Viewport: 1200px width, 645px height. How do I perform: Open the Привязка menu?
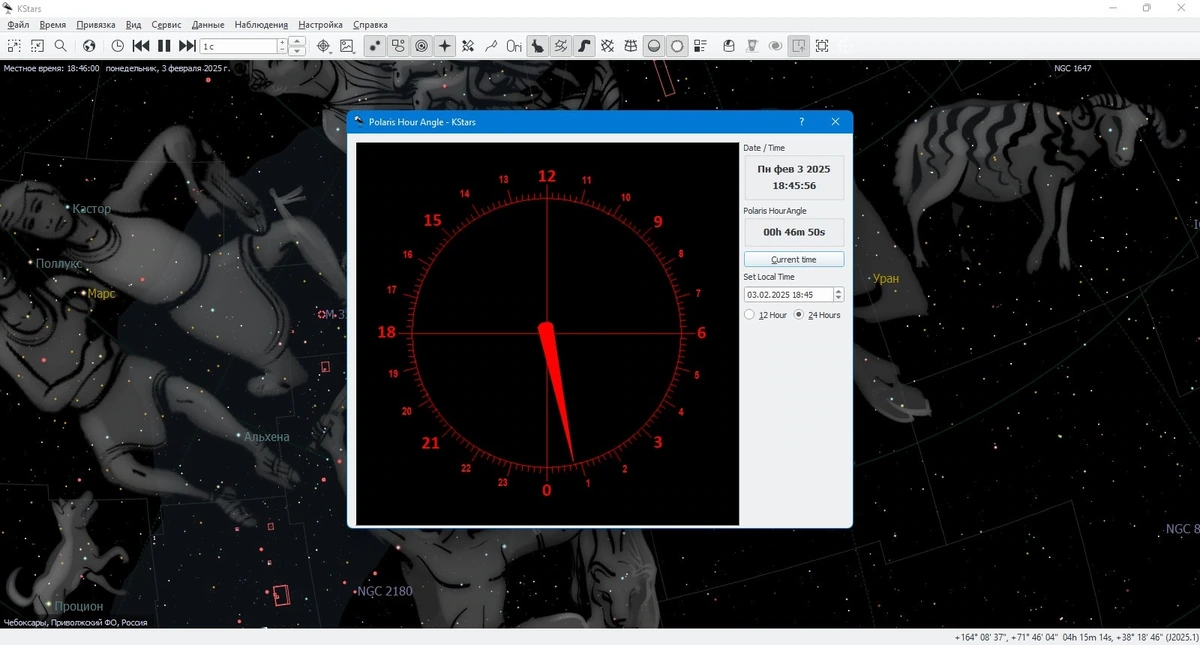(96, 24)
